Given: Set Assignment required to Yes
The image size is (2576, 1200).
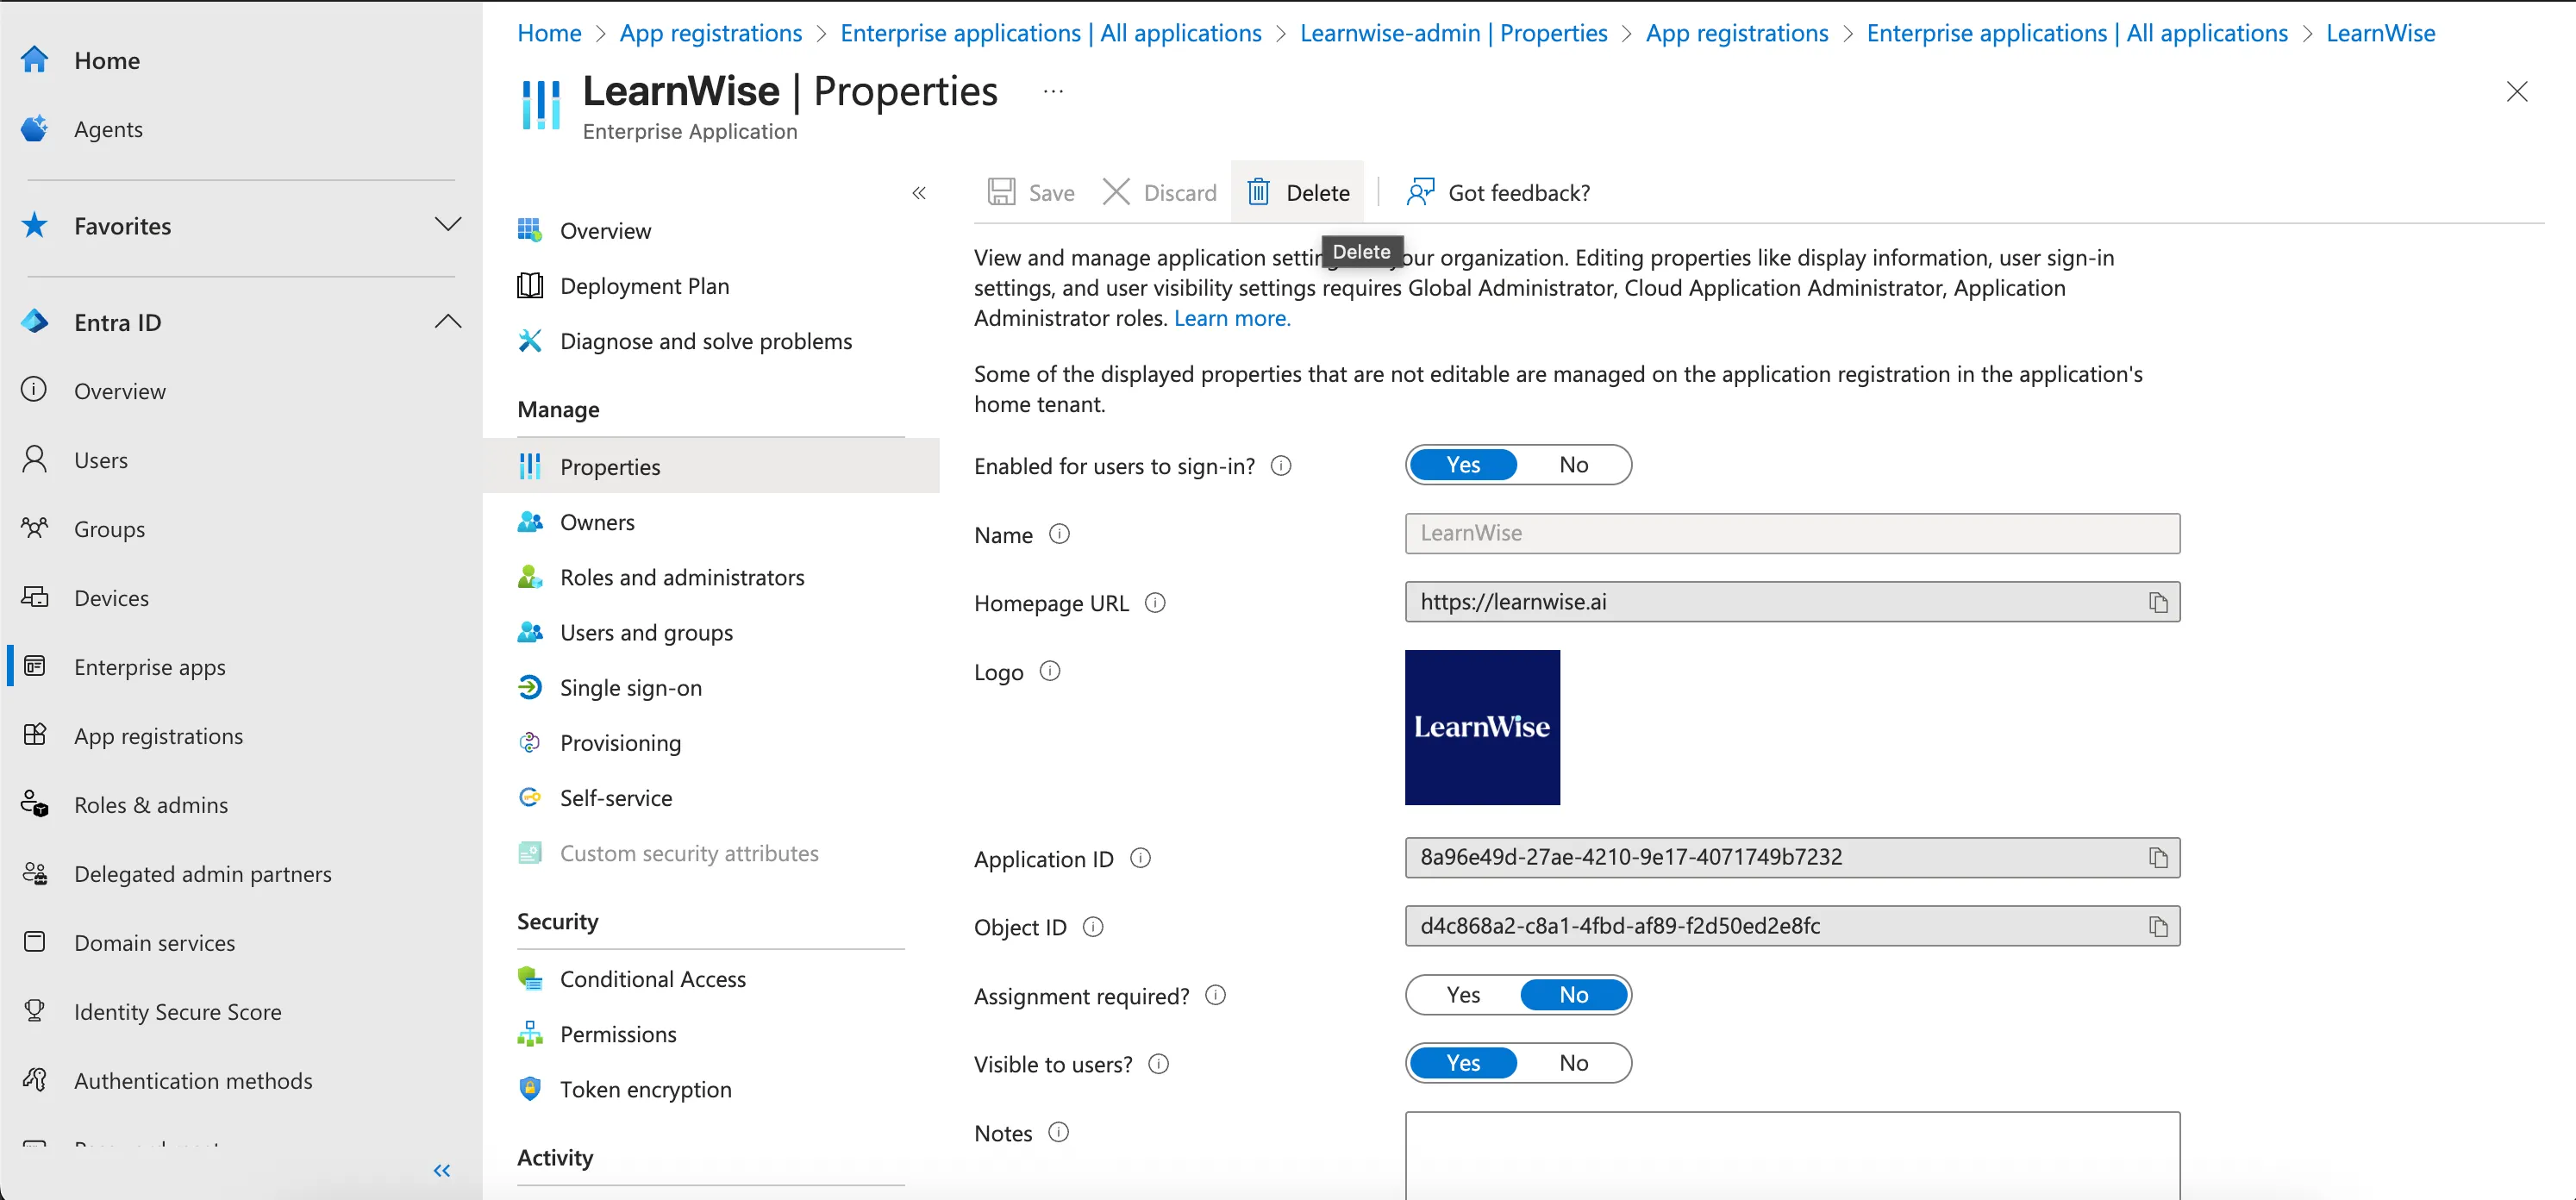Looking at the screenshot, I should tap(1463, 995).
